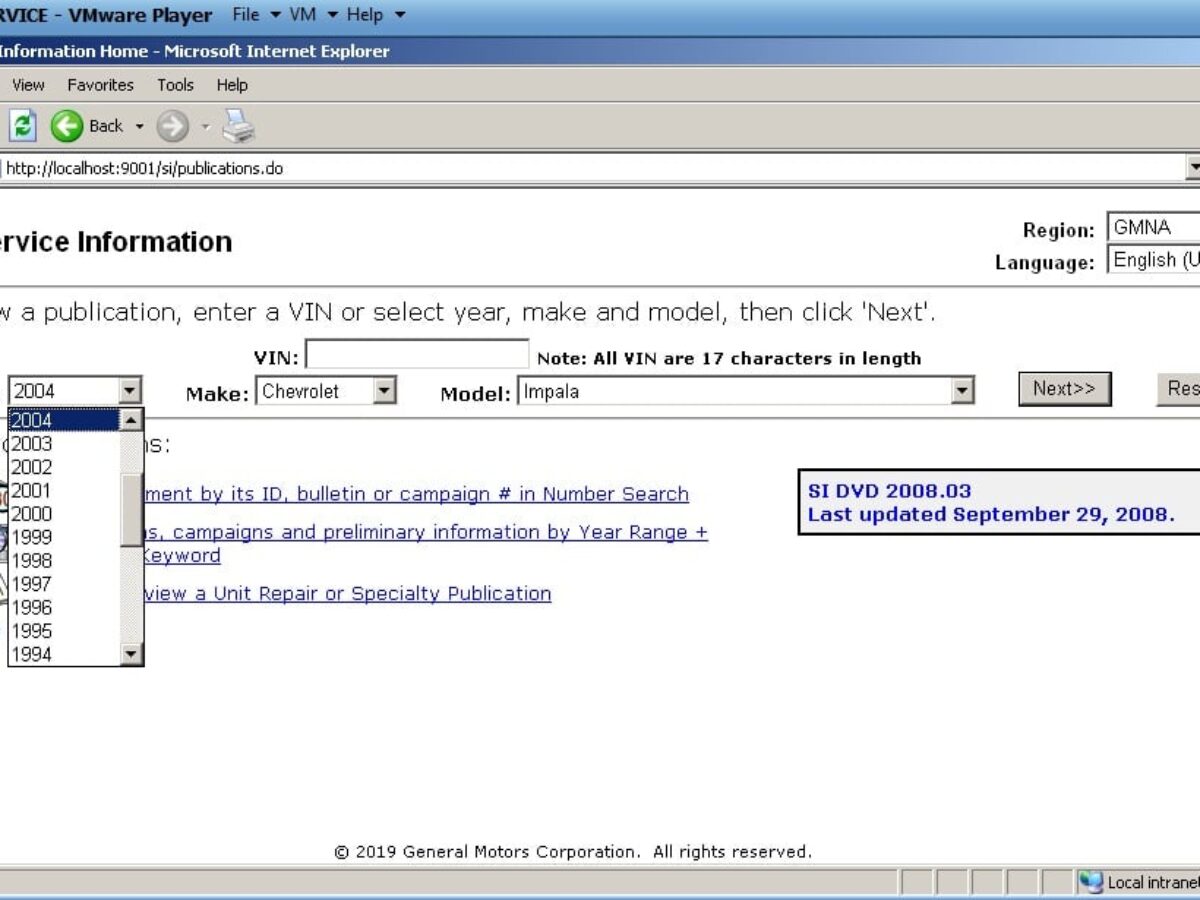Select 1997 in the year list
This screenshot has width=1200, height=900.
pyautogui.click(x=64, y=584)
